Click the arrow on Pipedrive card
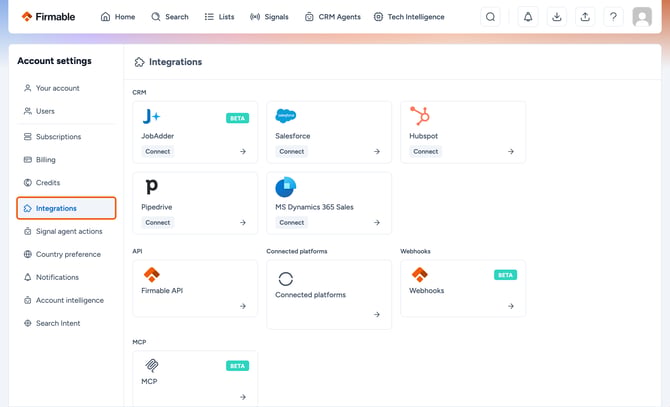Image resolution: width=670 pixels, height=407 pixels. [x=243, y=223]
